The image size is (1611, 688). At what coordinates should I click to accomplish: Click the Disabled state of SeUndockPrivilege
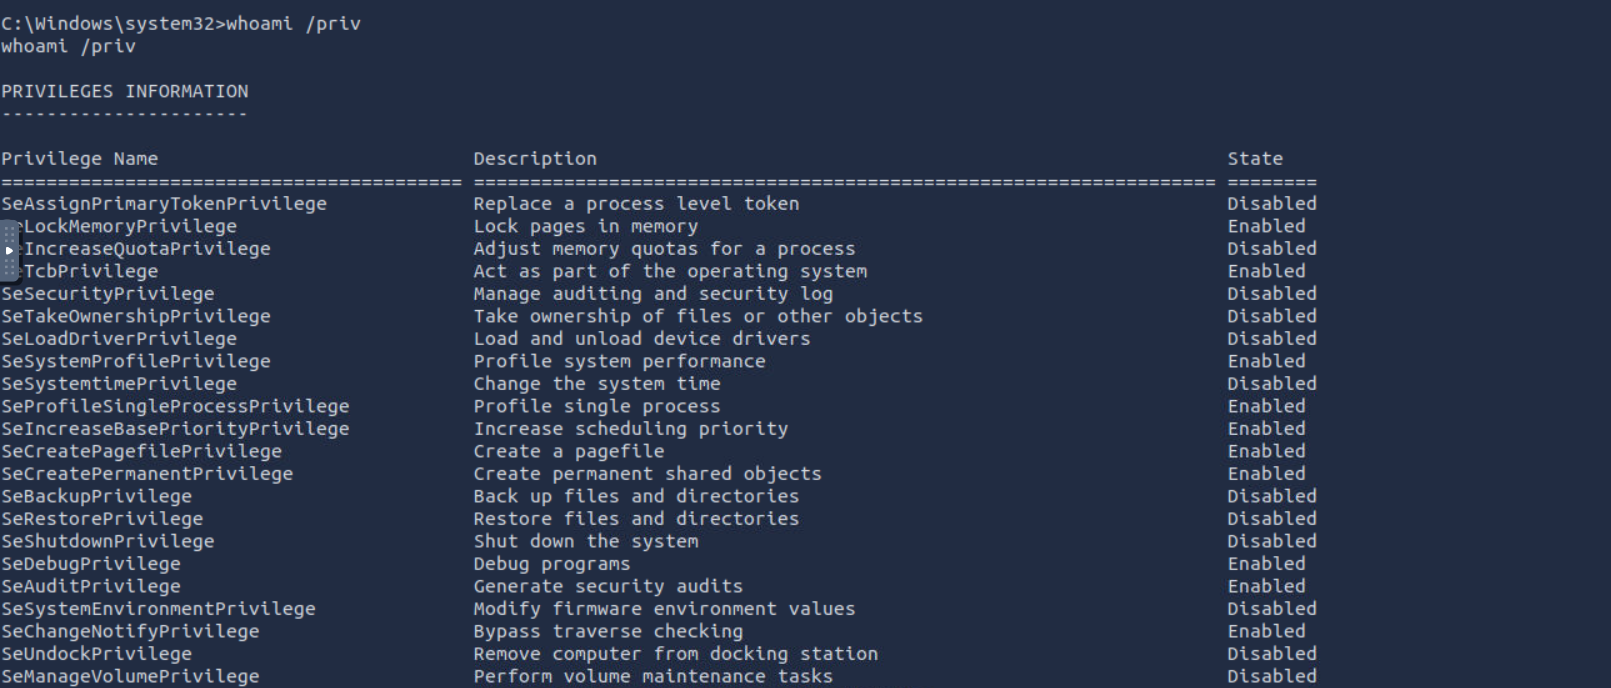point(1272,654)
